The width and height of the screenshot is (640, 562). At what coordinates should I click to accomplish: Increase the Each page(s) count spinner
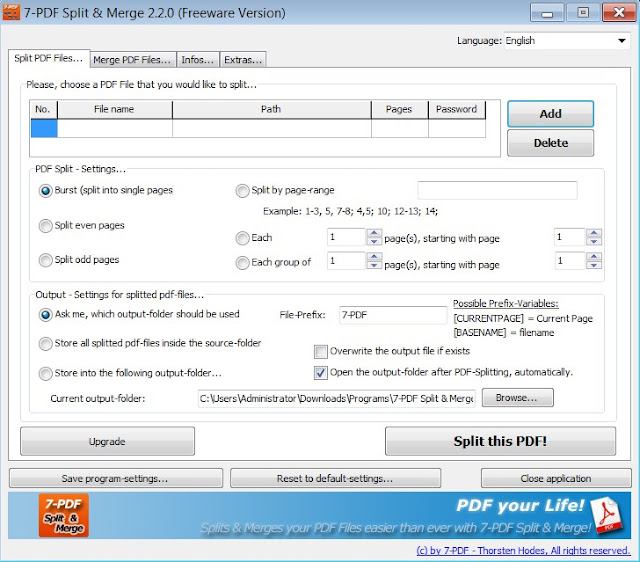[374, 233]
